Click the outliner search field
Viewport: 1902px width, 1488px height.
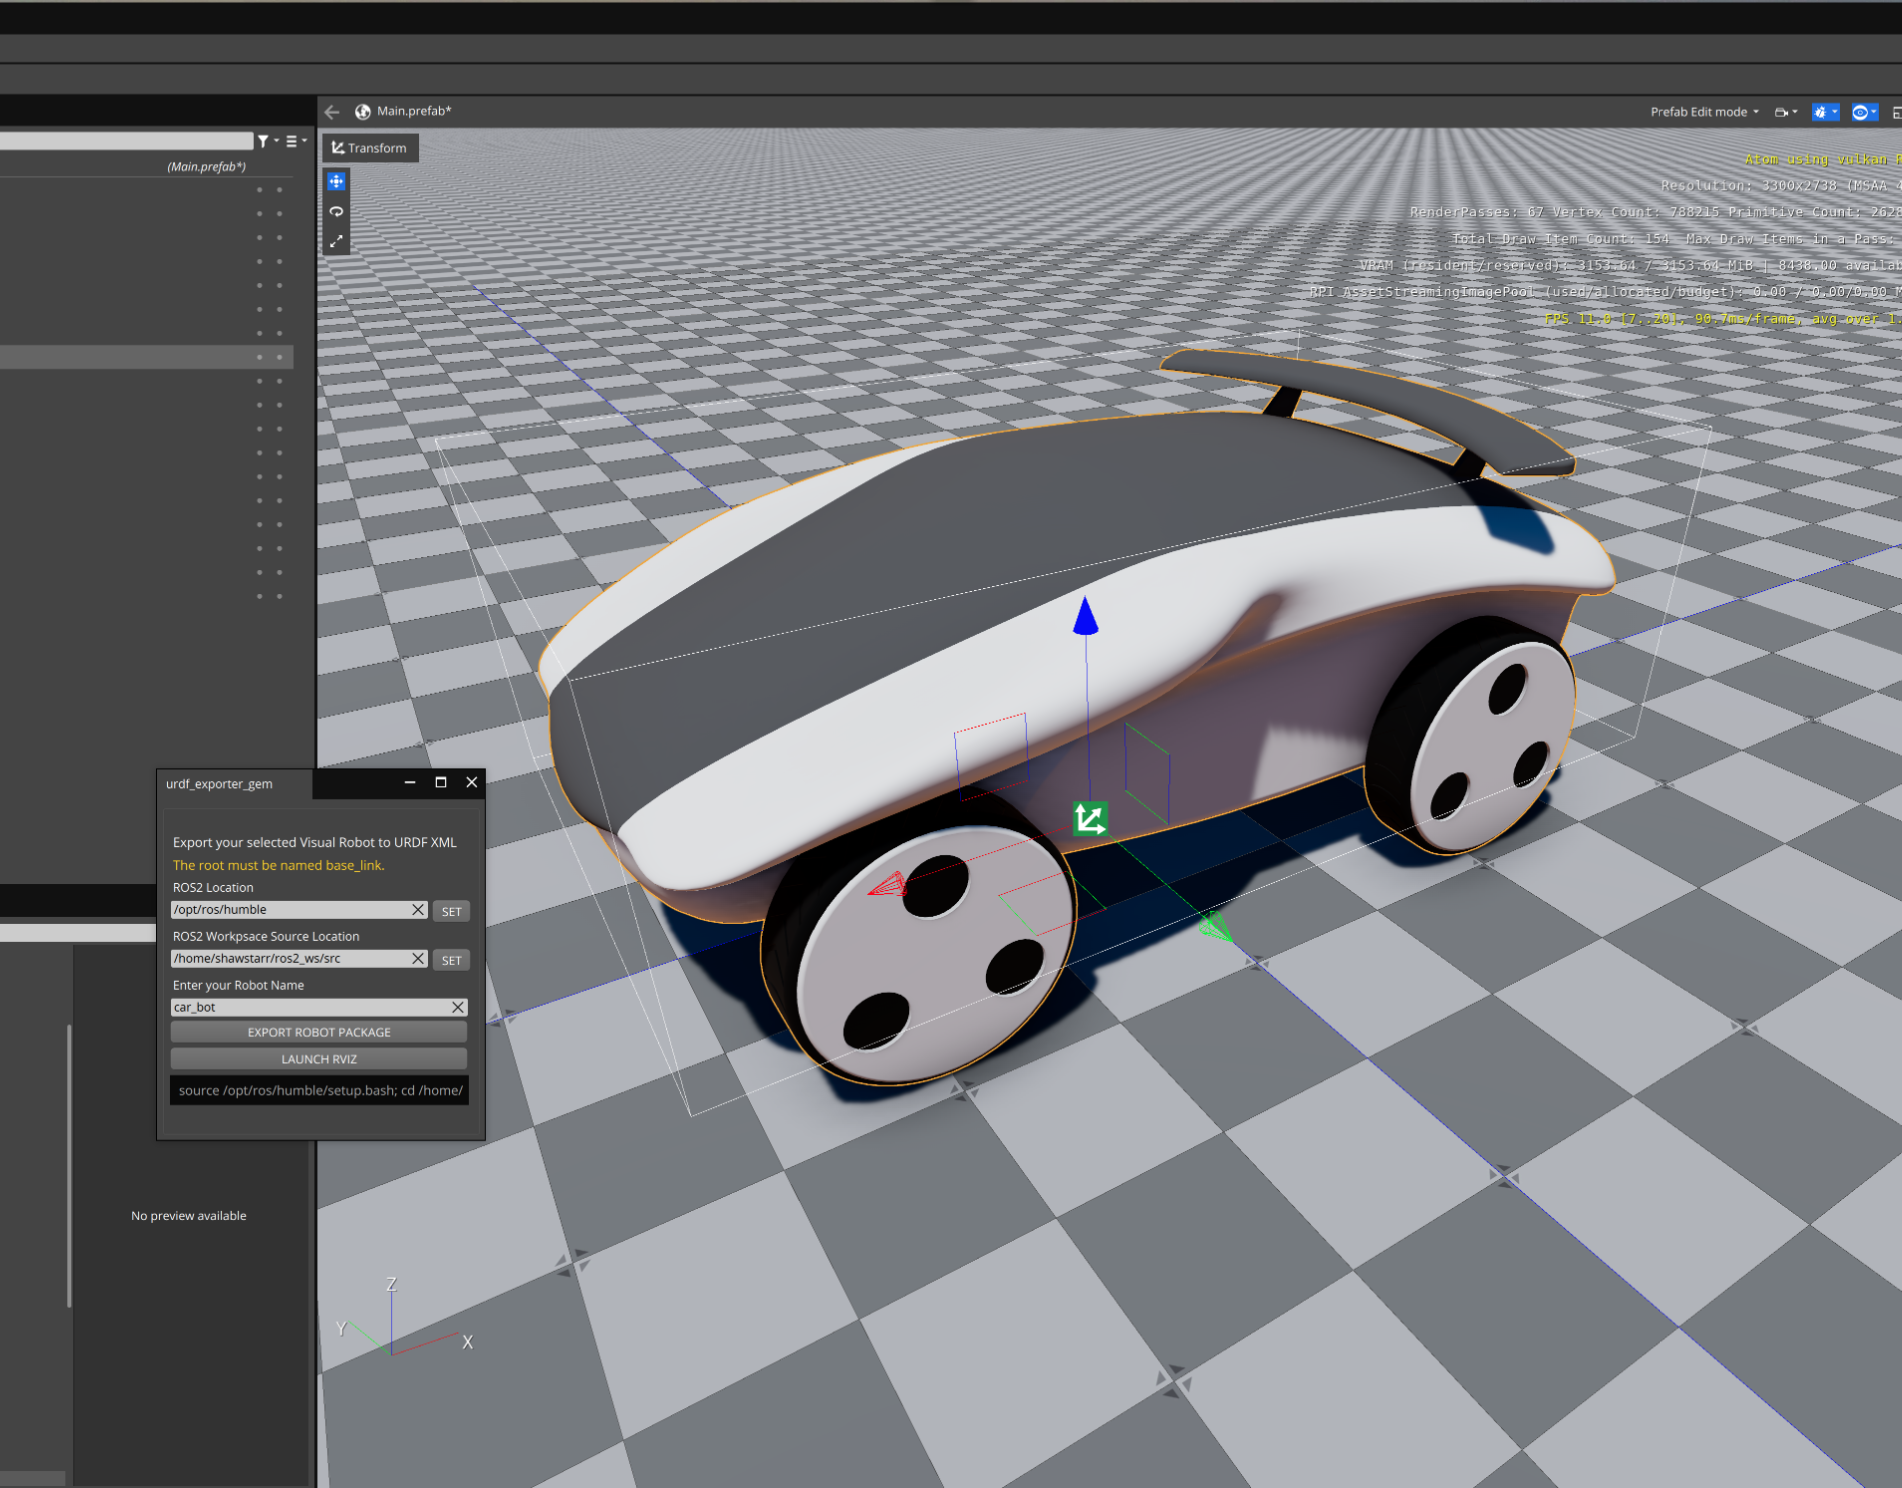[x=126, y=141]
